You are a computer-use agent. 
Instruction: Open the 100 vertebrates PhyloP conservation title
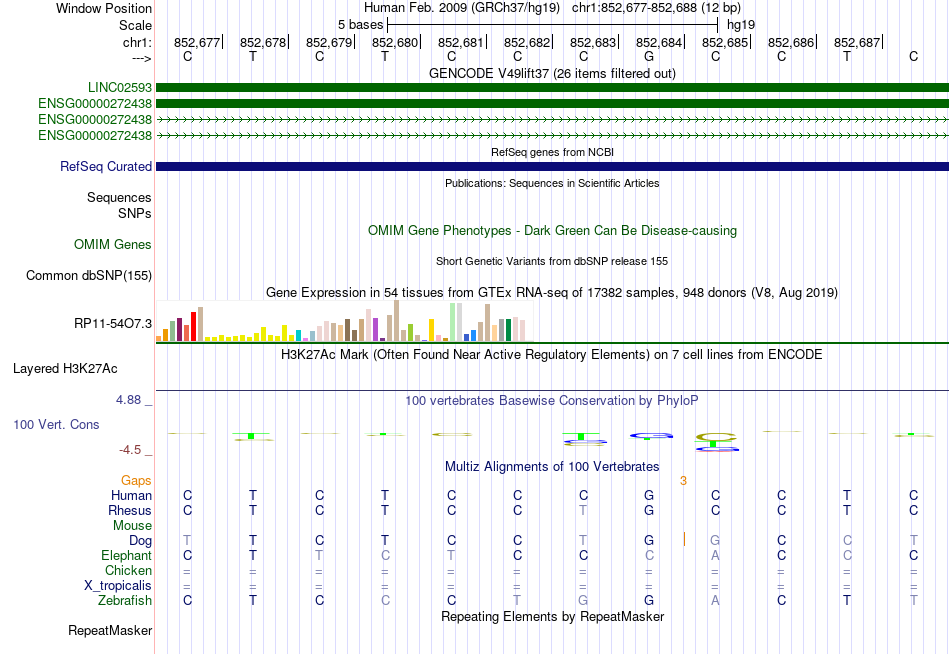[552, 401]
